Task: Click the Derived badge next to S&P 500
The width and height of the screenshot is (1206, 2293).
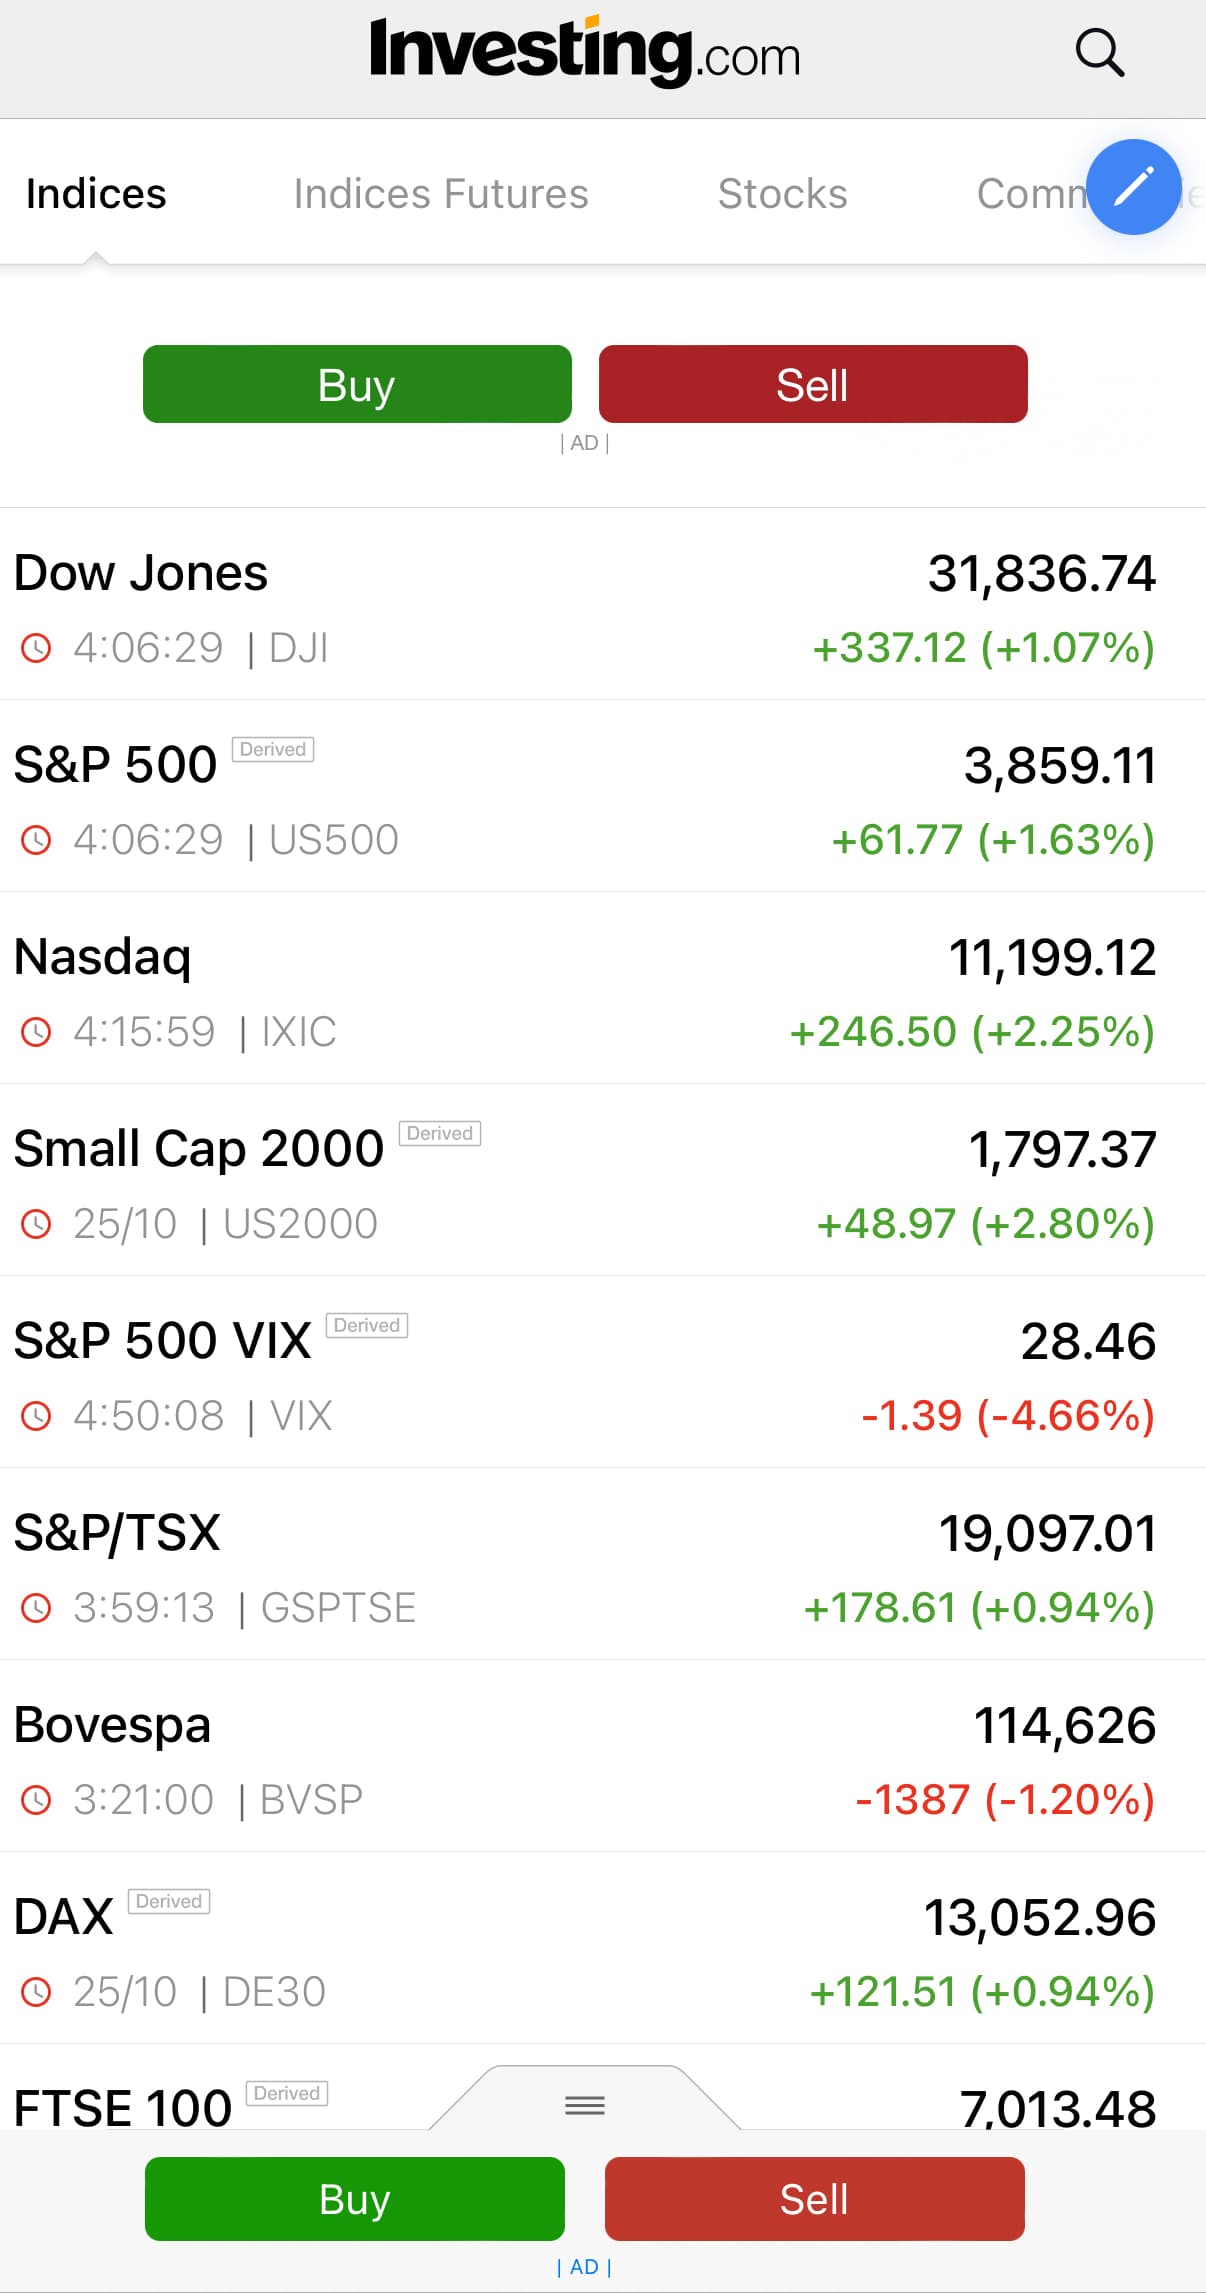Action: tap(273, 749)
